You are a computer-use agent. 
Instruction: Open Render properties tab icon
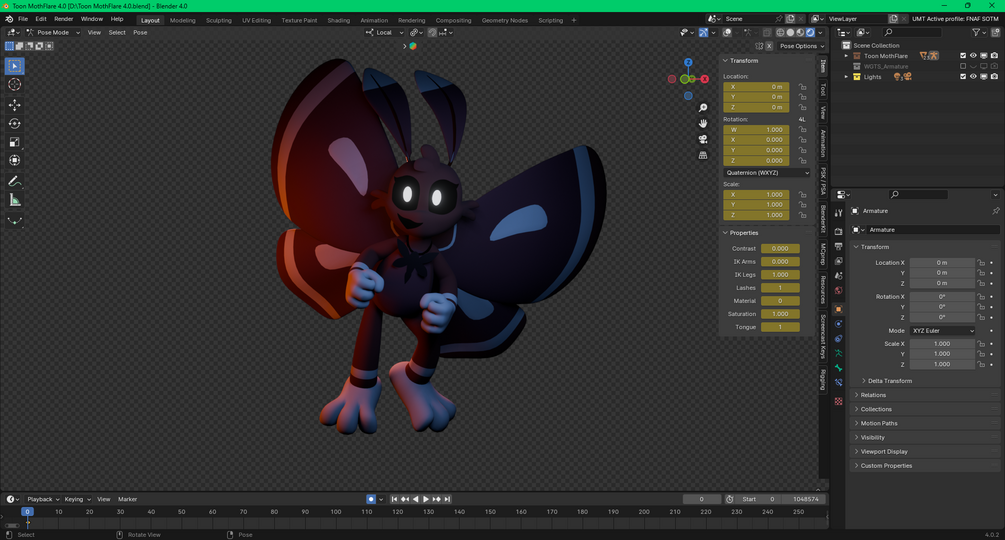(838, 231)
